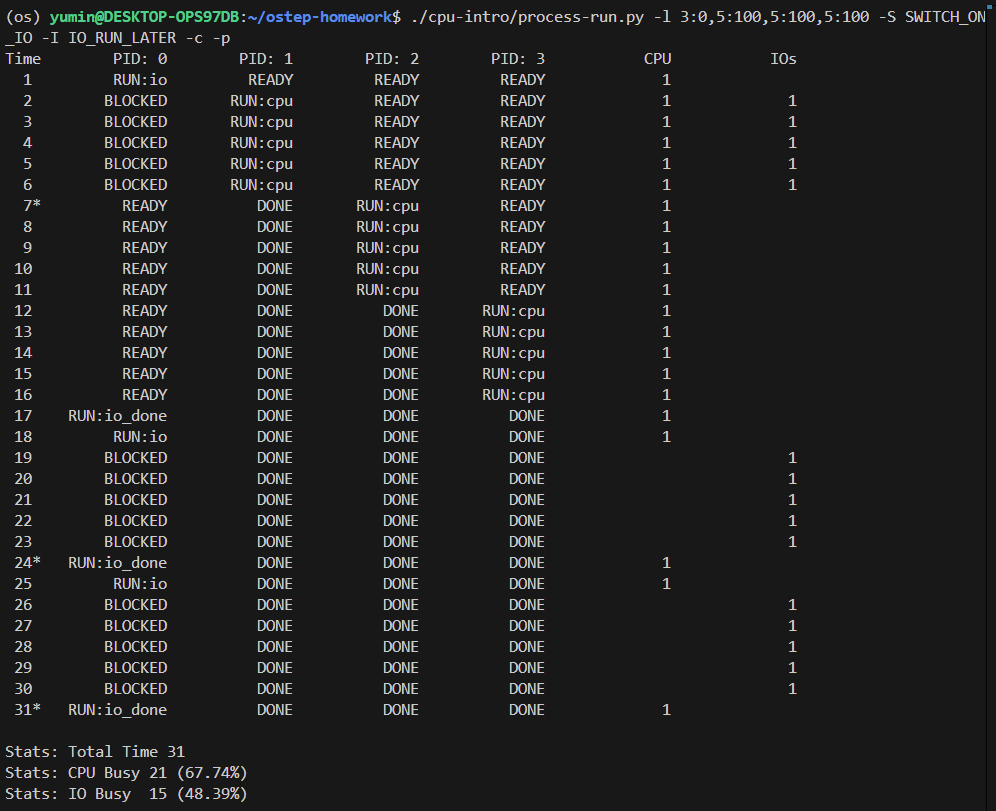Viewport: 996px width, 811px height.
Task: Click the CPU column header
Action: 657,59
